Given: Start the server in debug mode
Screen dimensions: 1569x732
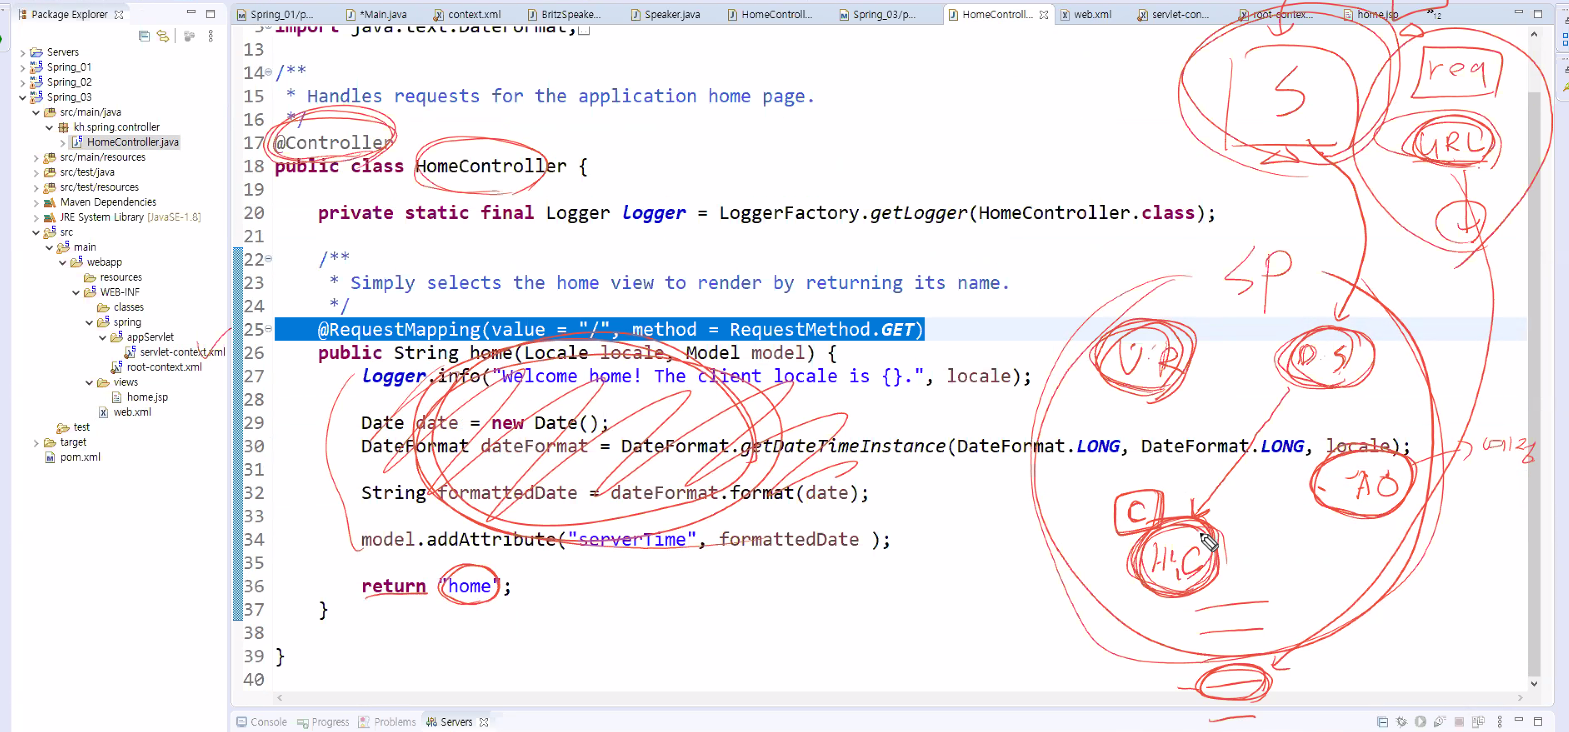Looking at the screenshot, I should point(1402,721).
